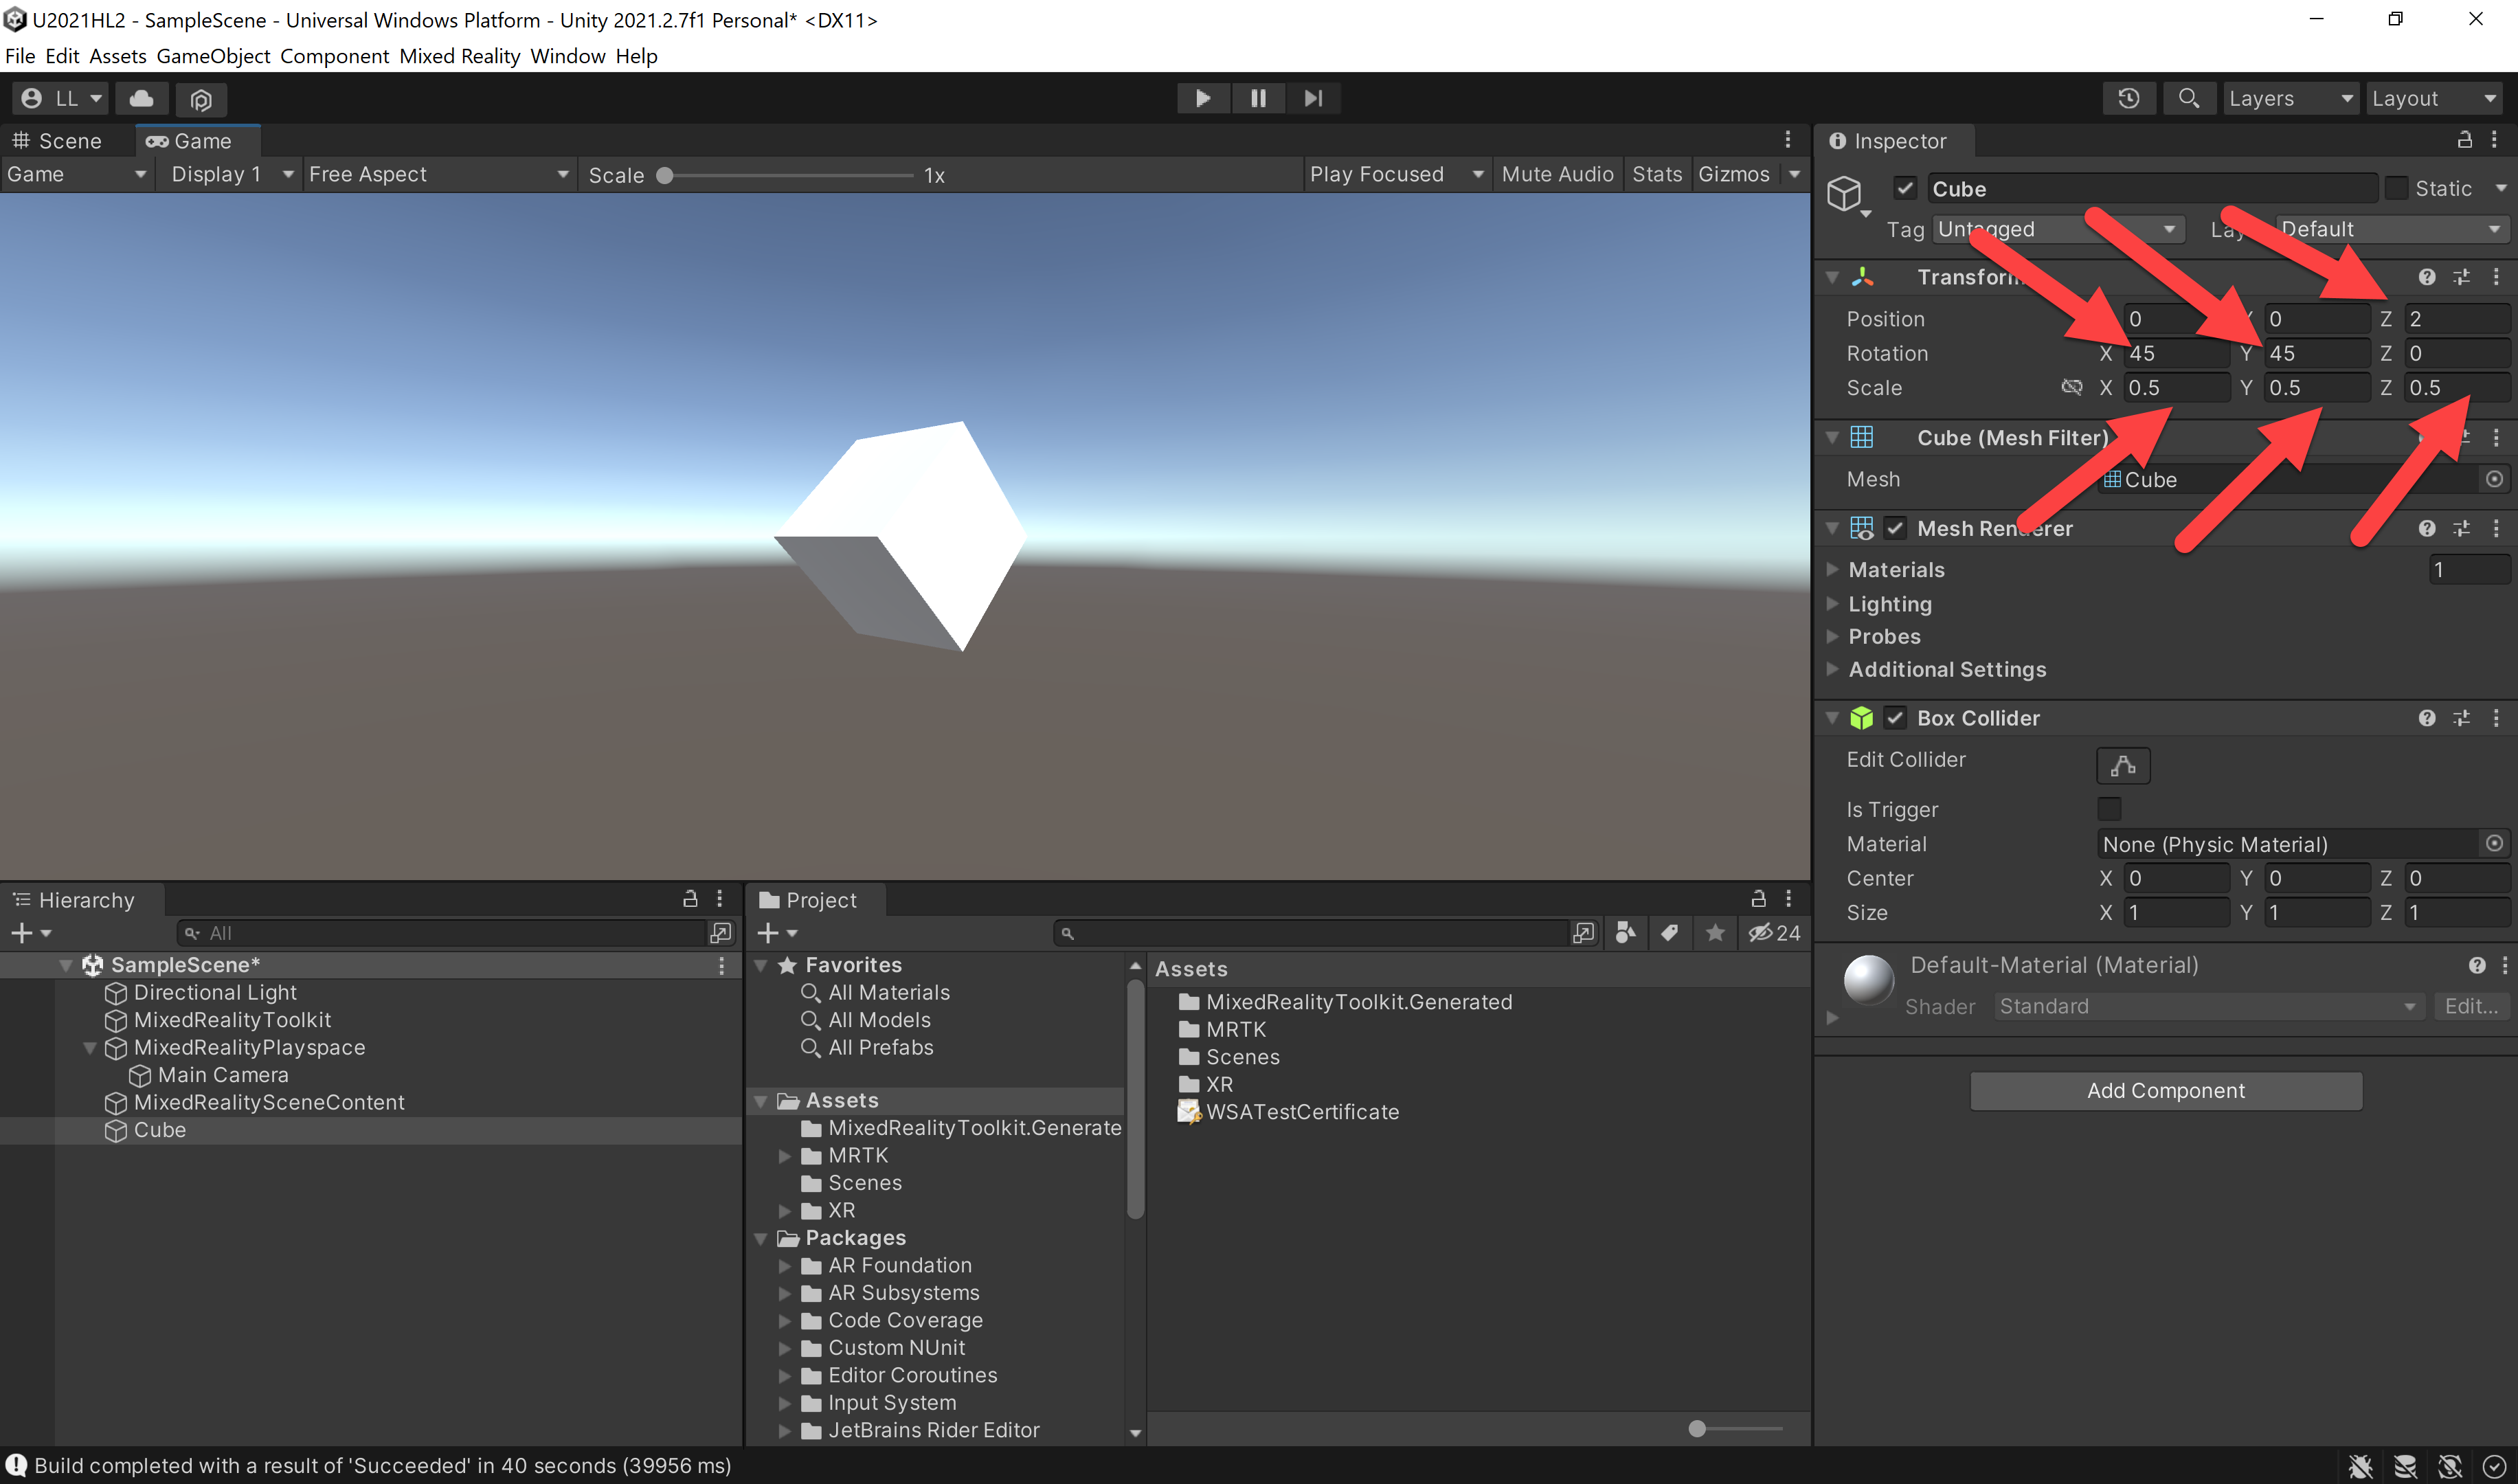Viewport: 2518px width, 1484px height.
Task: Toggle Mute Audio in Game view
Action: point(1557,174)
